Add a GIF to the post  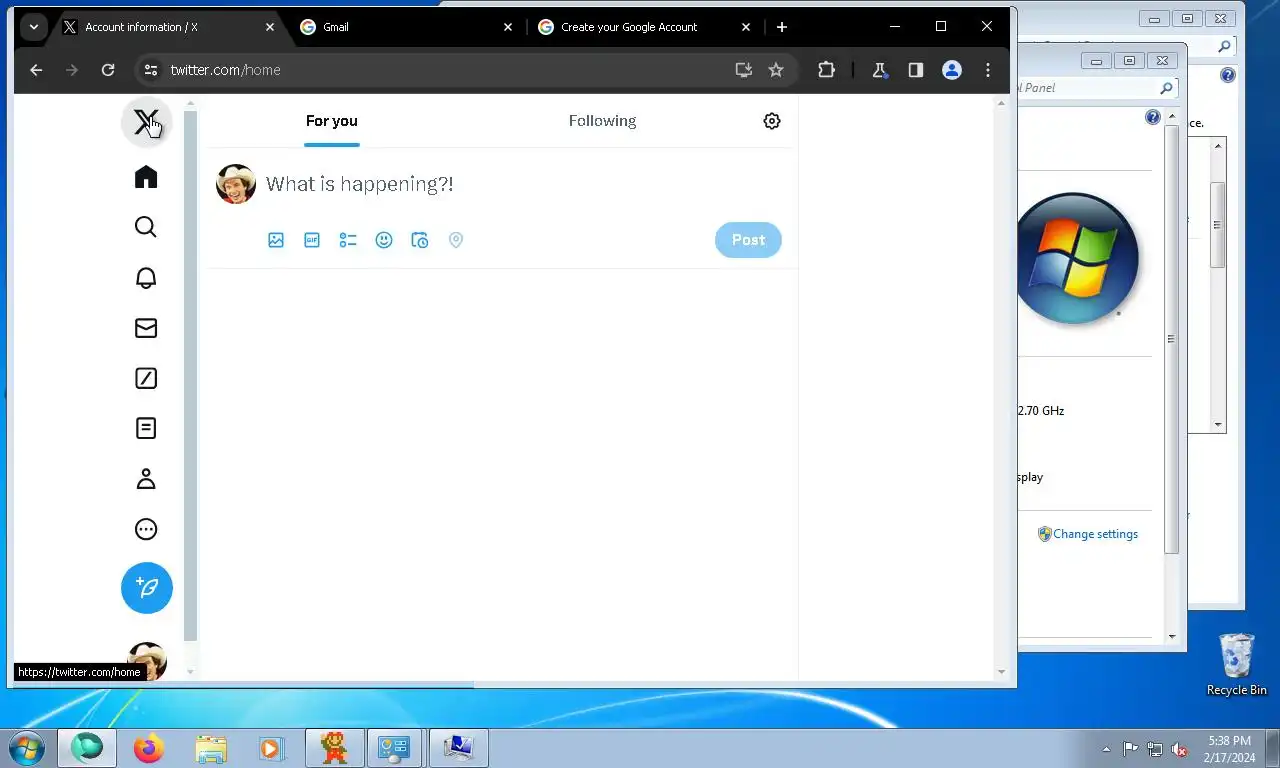coord(312,240)
